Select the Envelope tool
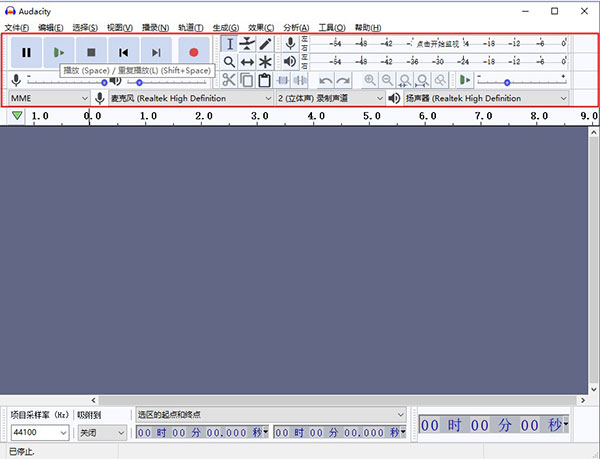Image resolution: width=600 pixels, height=459 pixels. click(247, 43)
